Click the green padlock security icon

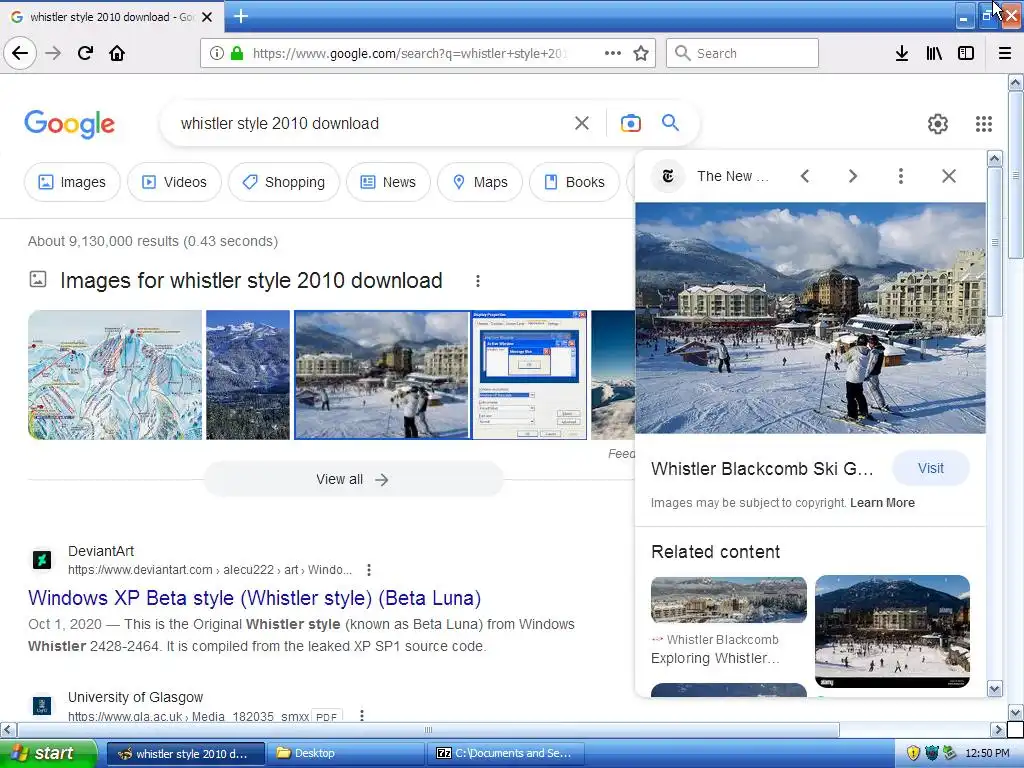click(237, 53)
